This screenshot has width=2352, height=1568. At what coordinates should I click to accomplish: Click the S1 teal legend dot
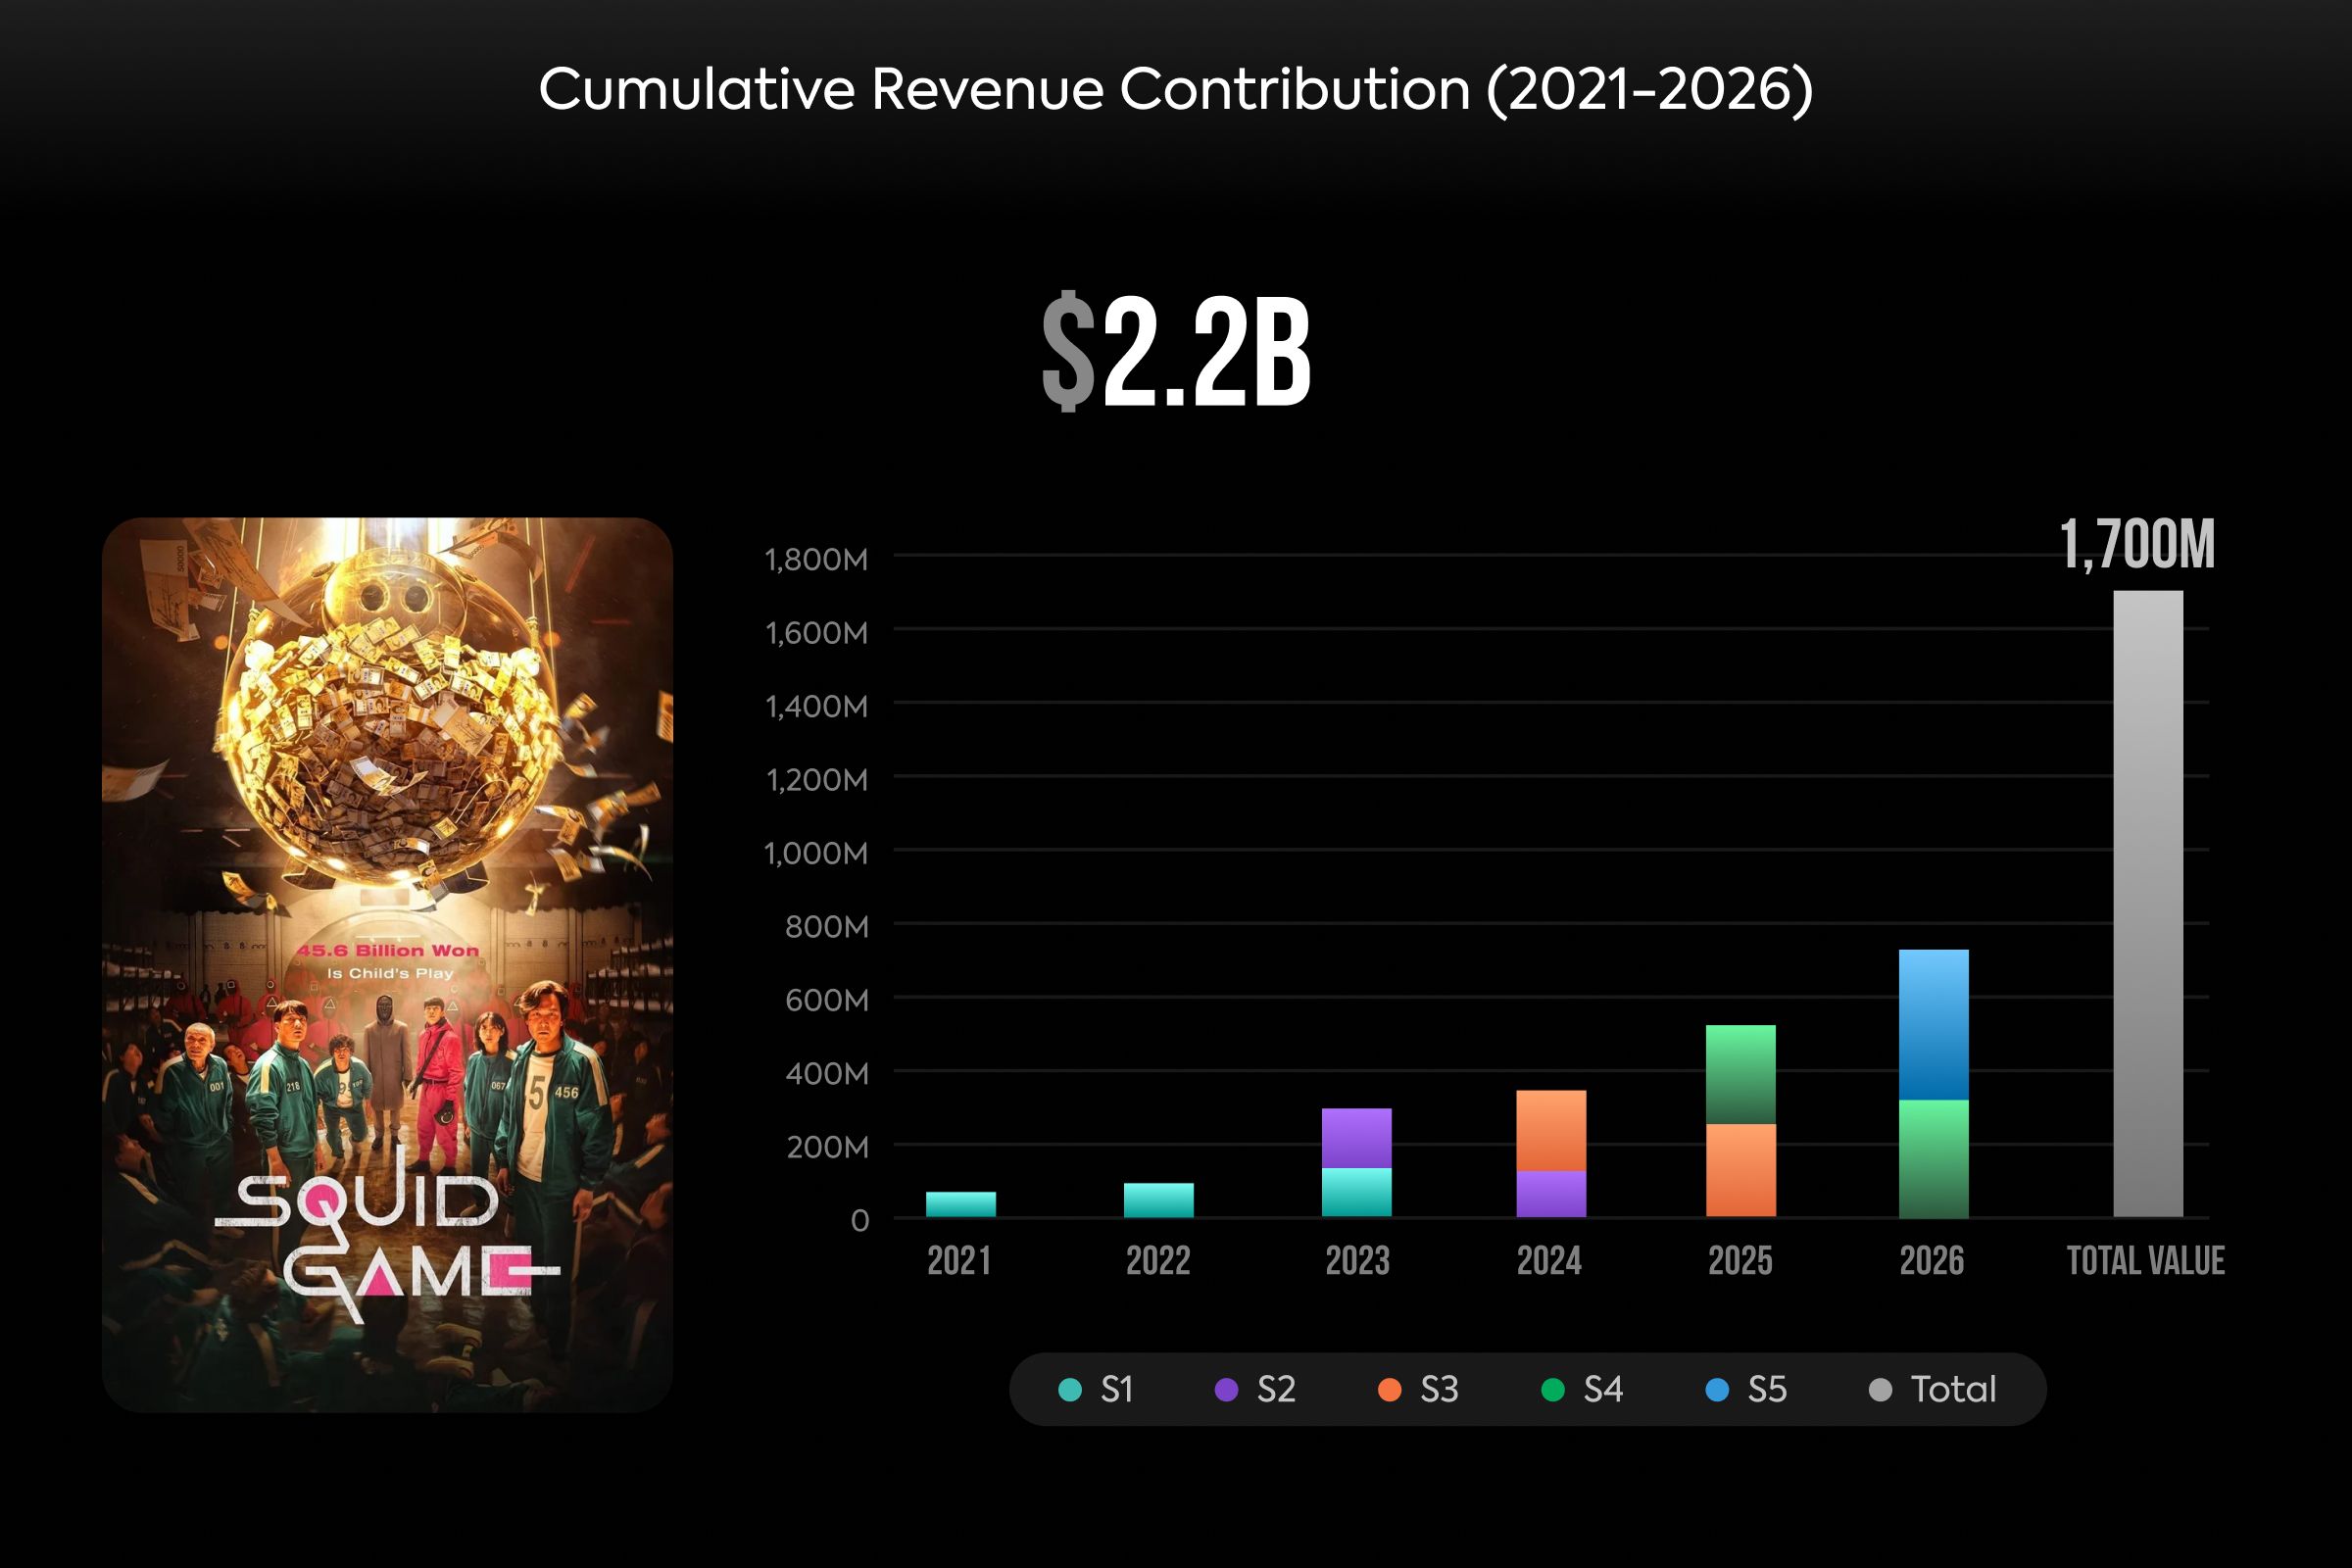pyautogui.click(x=1070, y=1390)
